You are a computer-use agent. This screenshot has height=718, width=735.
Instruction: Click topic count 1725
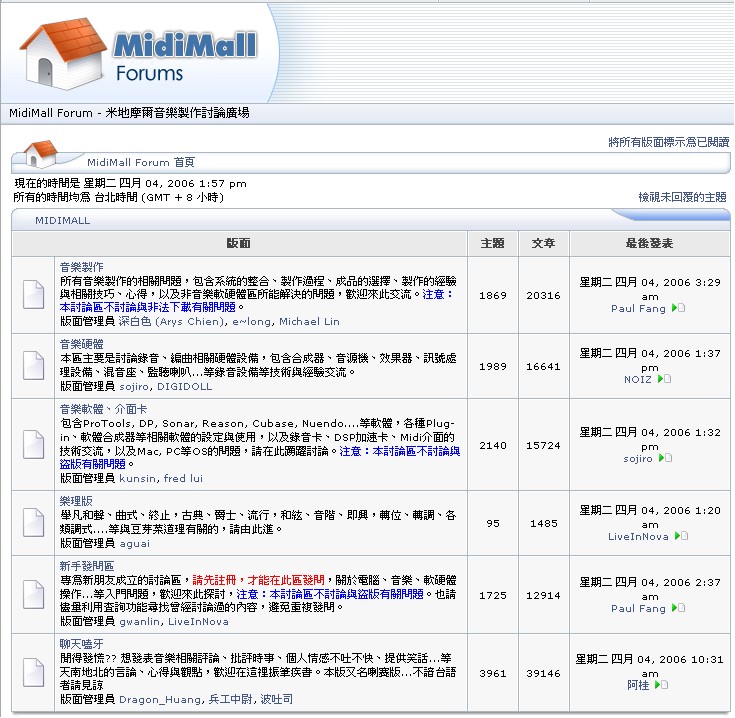tap(493, 595)
